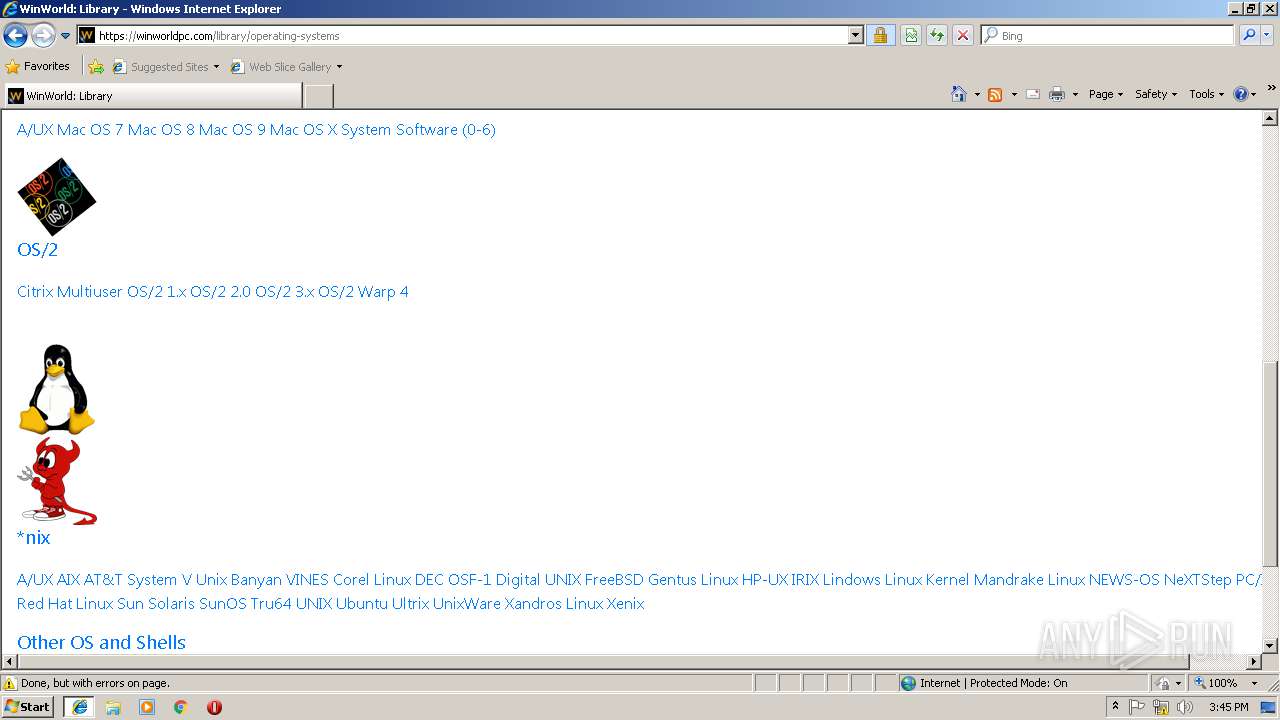This screenshot has width=1280, height=720.
Task: Expand the address bar autocomplete dropdown
Action: [855, 35]
